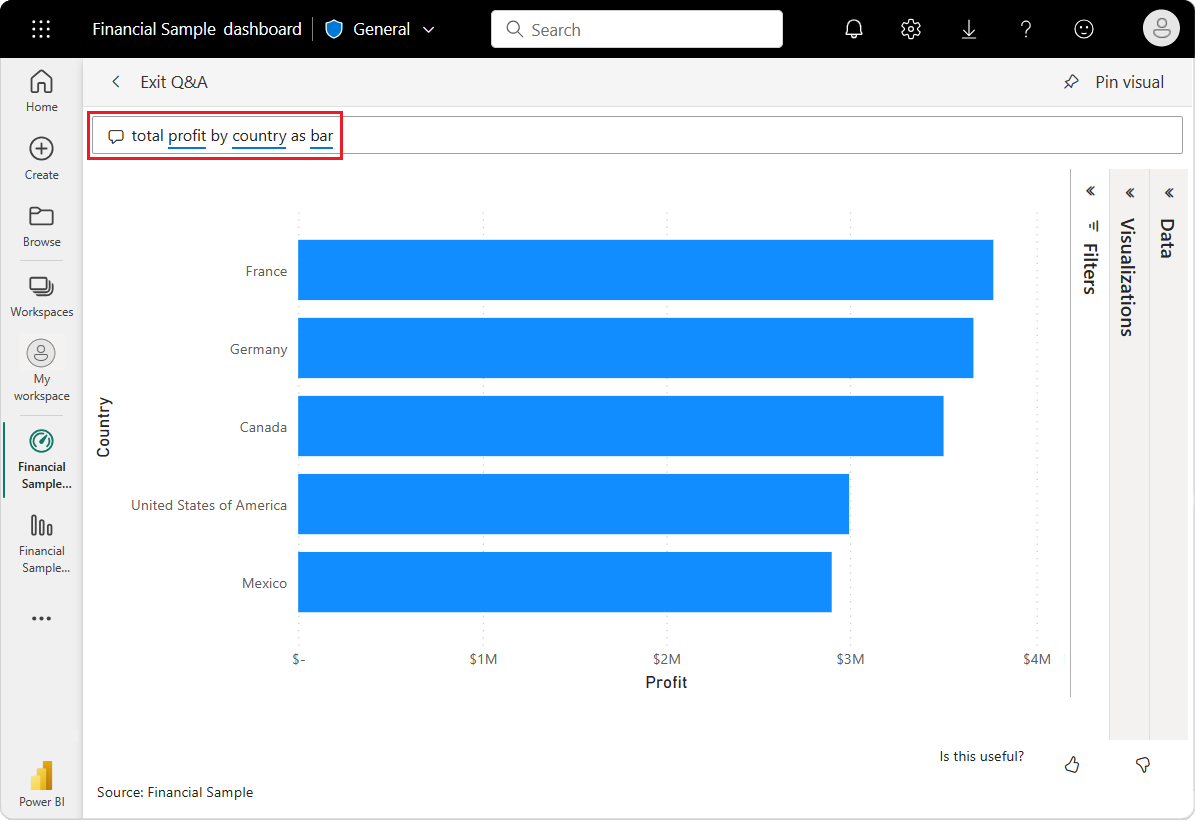Click the back arrow beside Exit Q&A
The height and width of the screenshot is (821, 1196).
pyautogui.click(x=116, y=82)
